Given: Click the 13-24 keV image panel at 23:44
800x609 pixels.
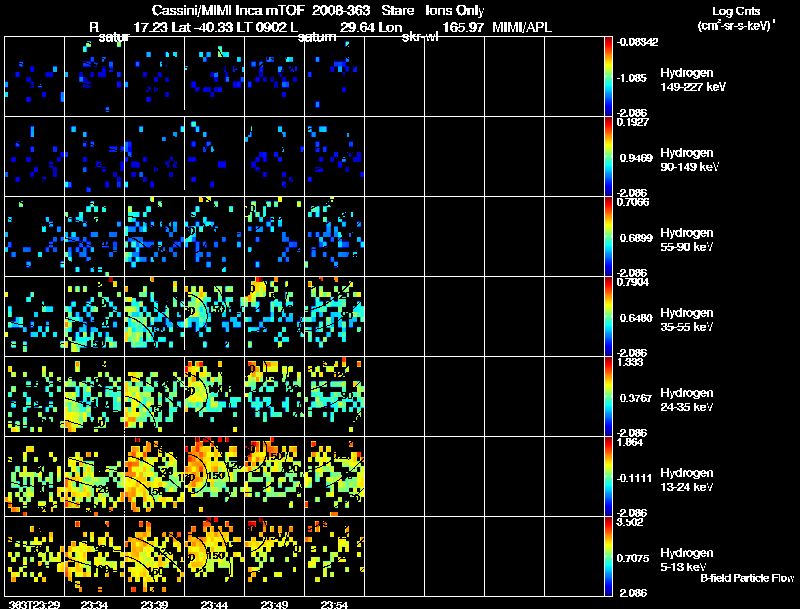Looking at the screenshot, I should (214, 476).
